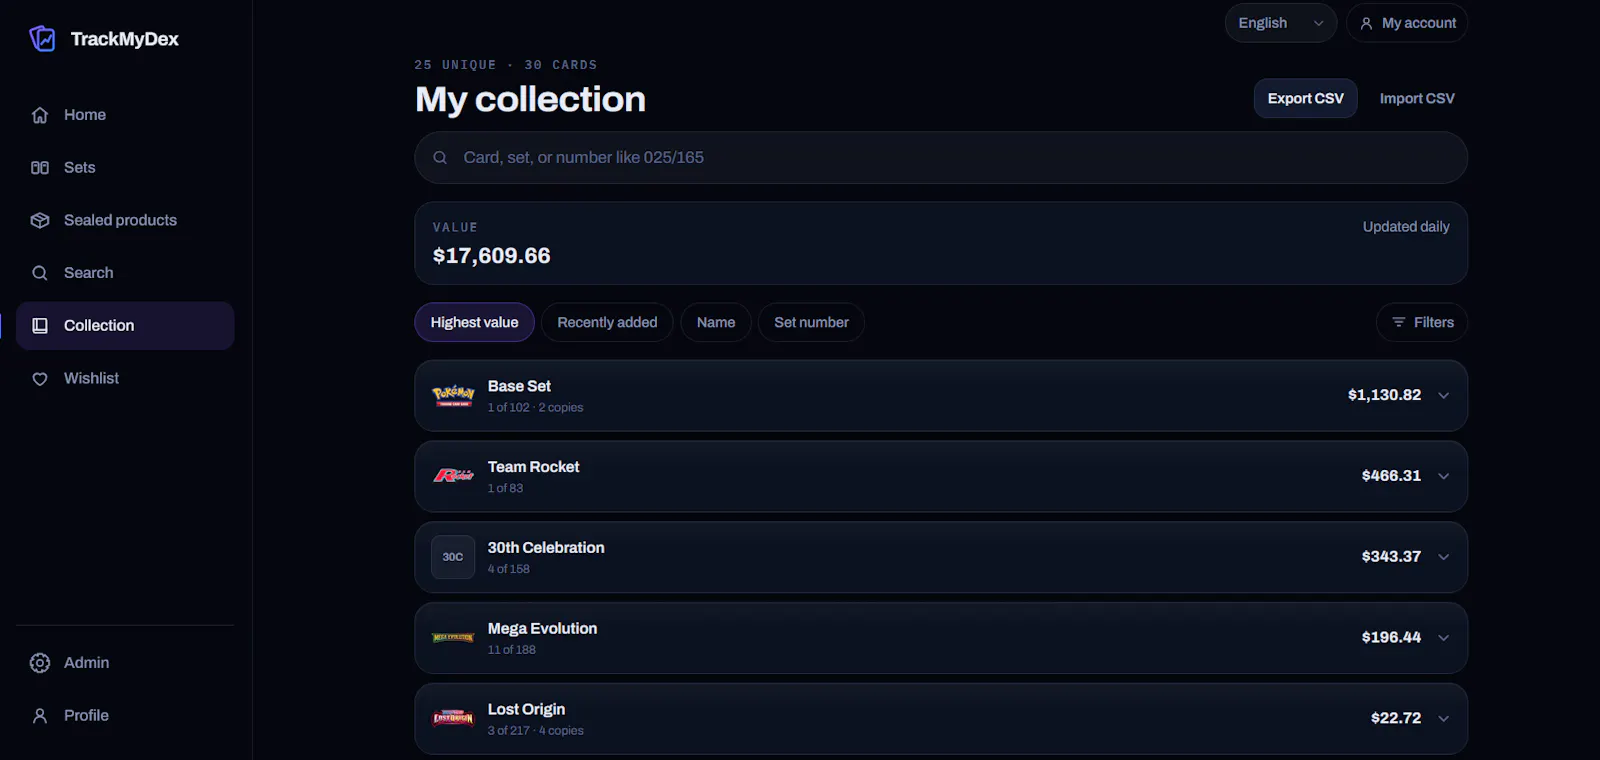Viewport: 1600px width, 760px height.
Task: Sort by Recently added
Action: [x=607, y=322]
